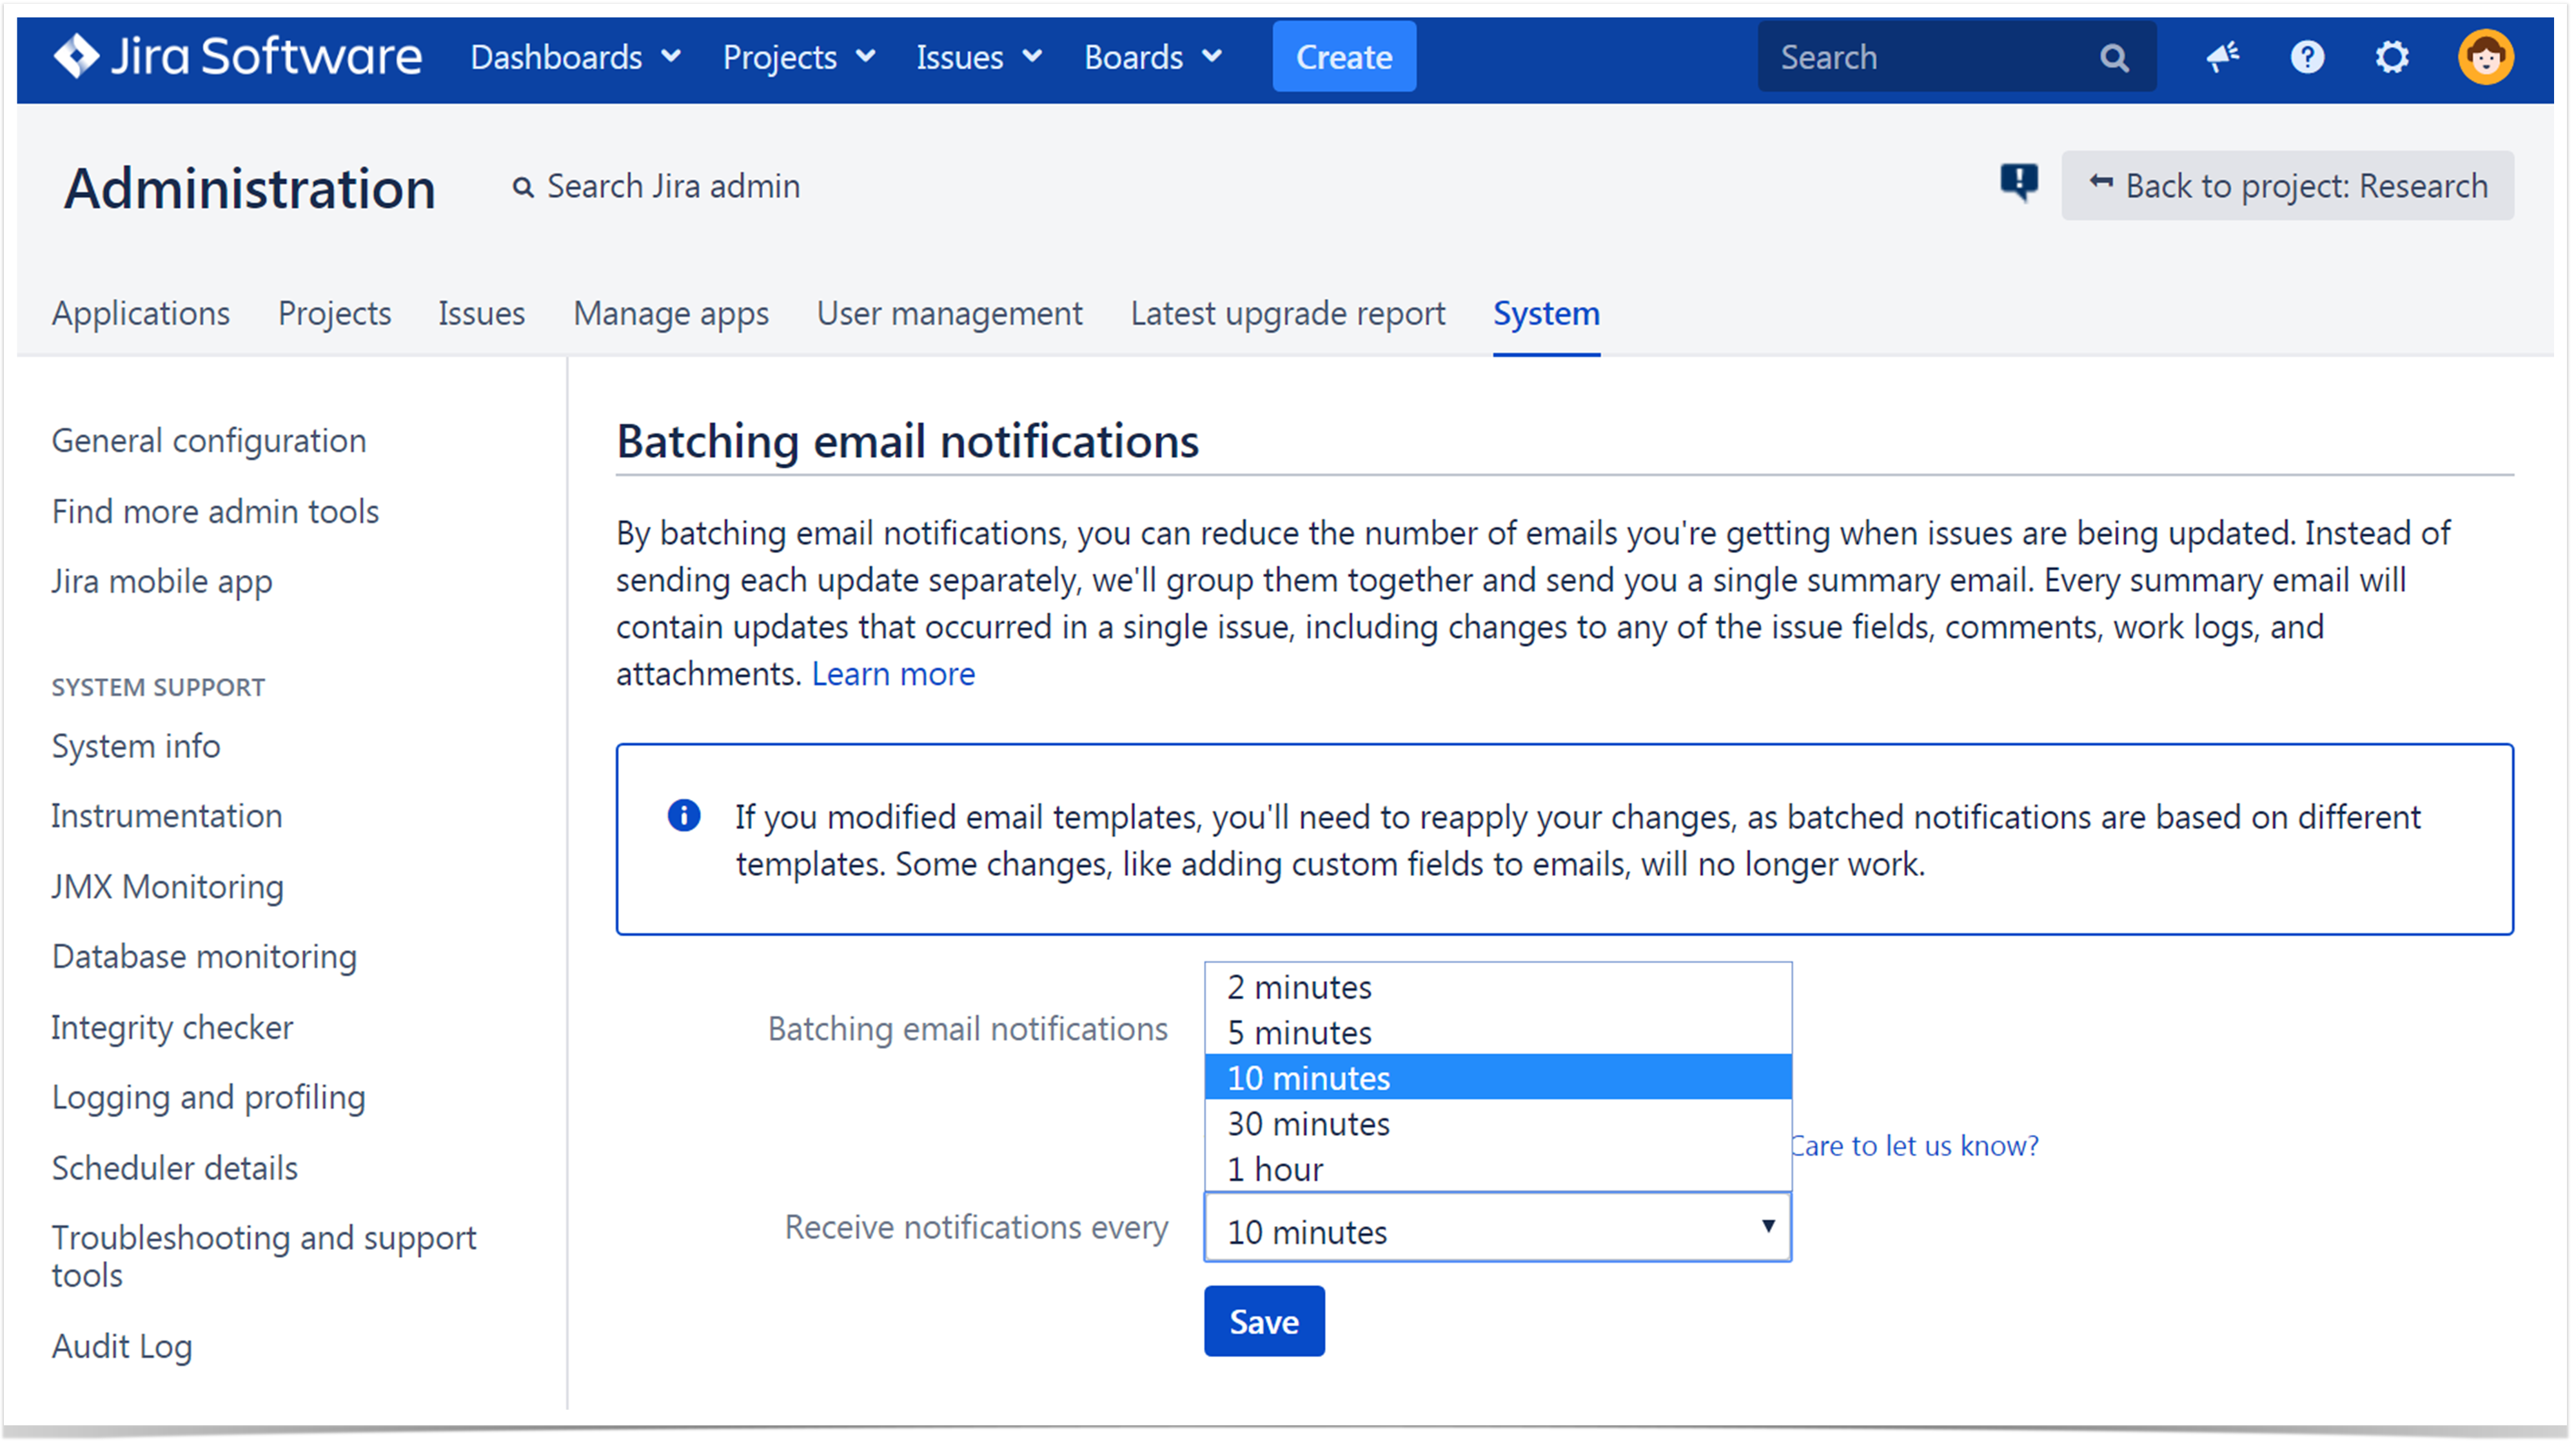Open the Dashboards dropdown menu
This screenshot has height=1444, width=2576.
coord(576,57)
